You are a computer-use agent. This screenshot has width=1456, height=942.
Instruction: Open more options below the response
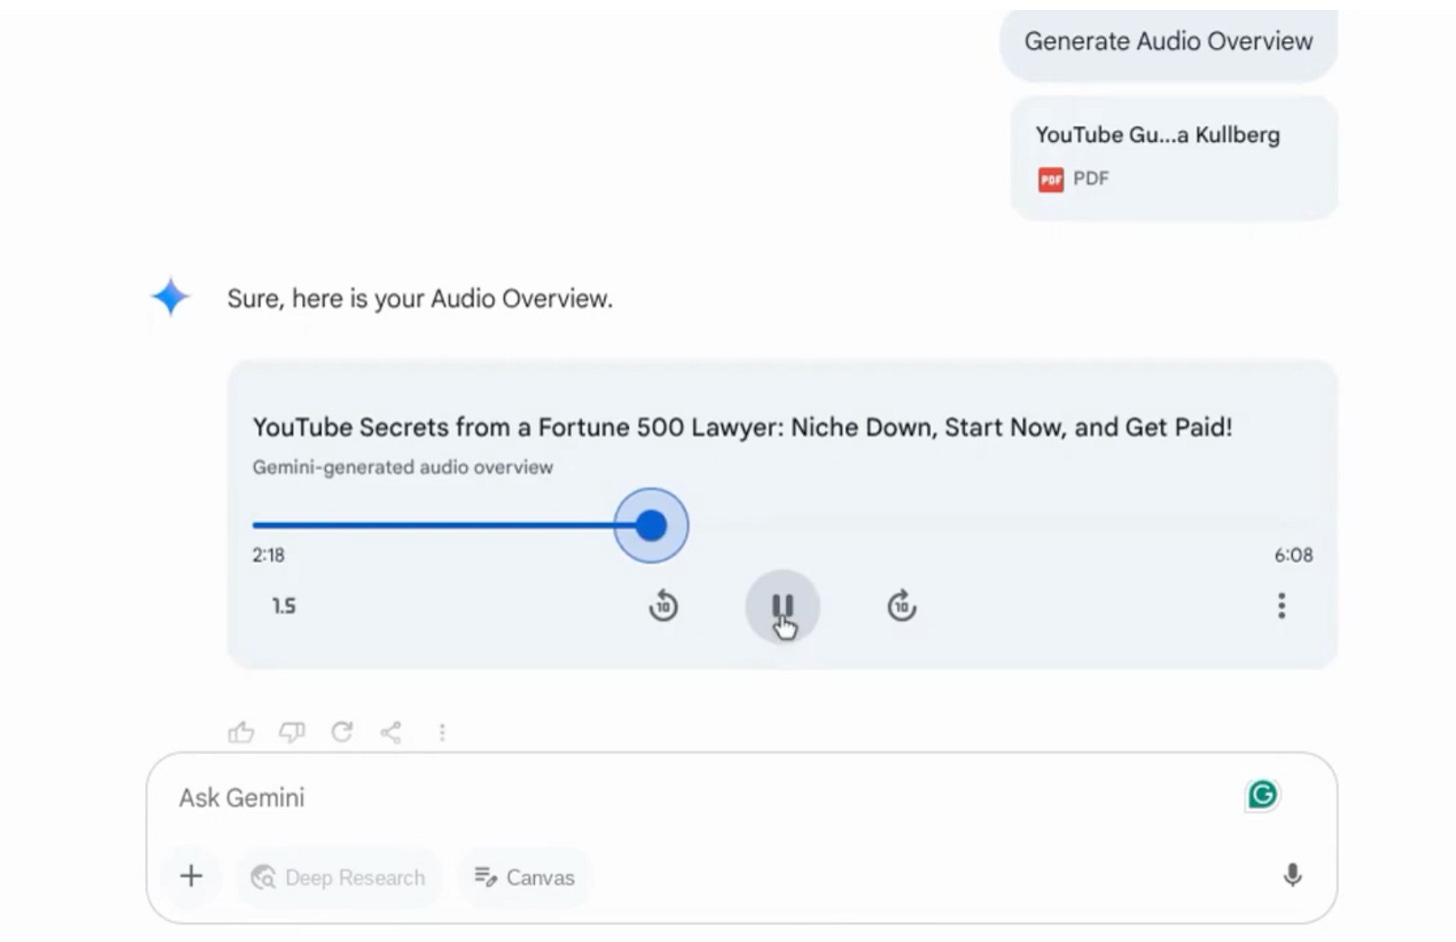point(442,732)
